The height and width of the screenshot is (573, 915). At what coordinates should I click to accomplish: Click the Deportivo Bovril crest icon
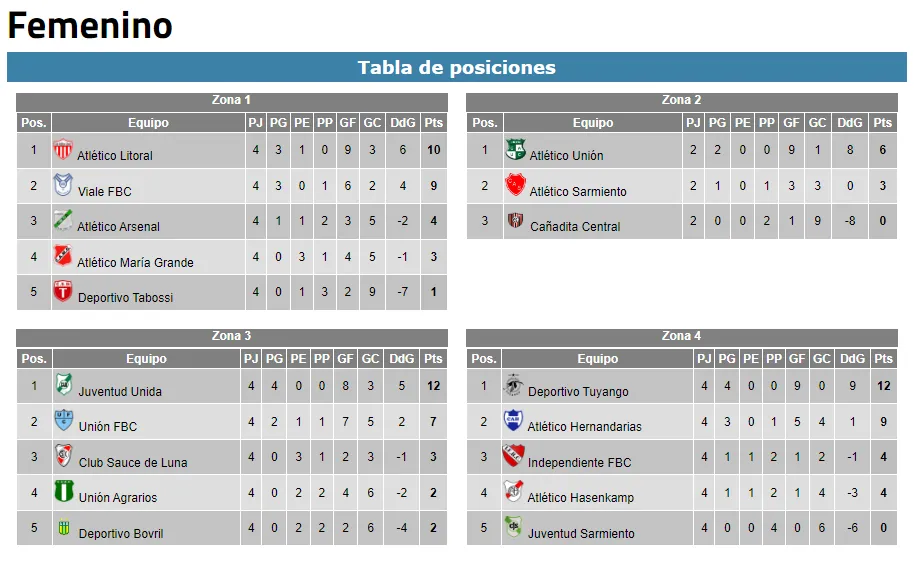click(x=64, y=528)
